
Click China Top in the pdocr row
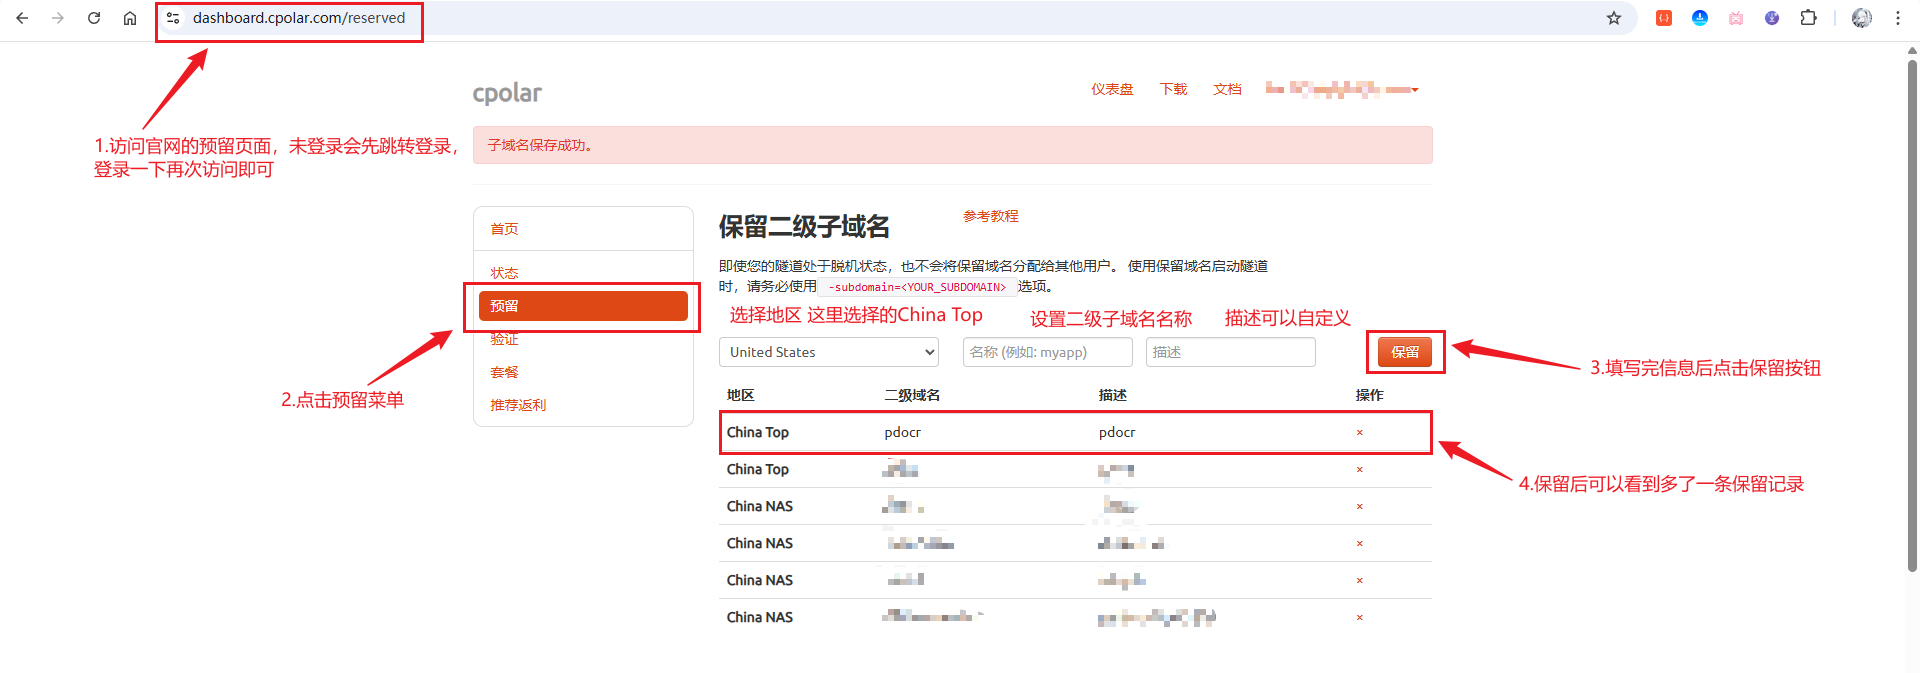758,432
